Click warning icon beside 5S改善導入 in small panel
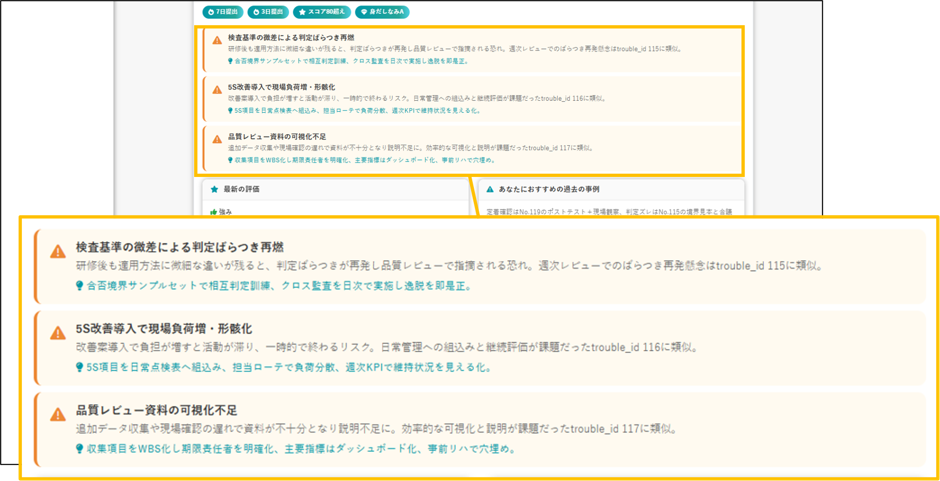This screenshot has width=940, height=481. tap(217, 89)
